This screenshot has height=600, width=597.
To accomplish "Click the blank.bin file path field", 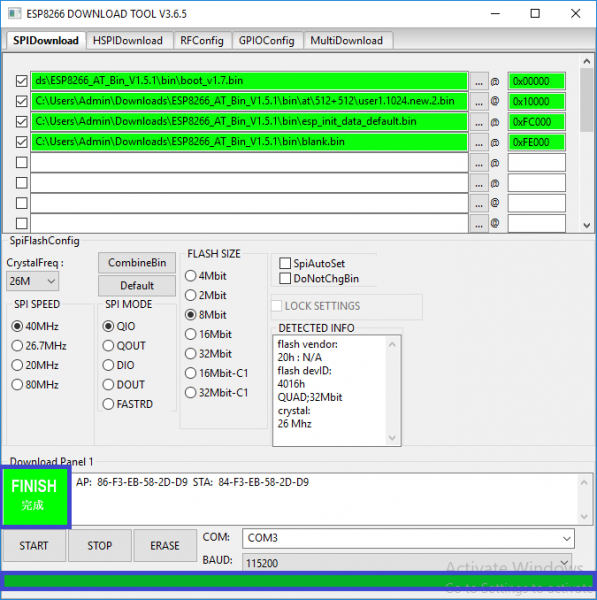I will coord(249,142).
